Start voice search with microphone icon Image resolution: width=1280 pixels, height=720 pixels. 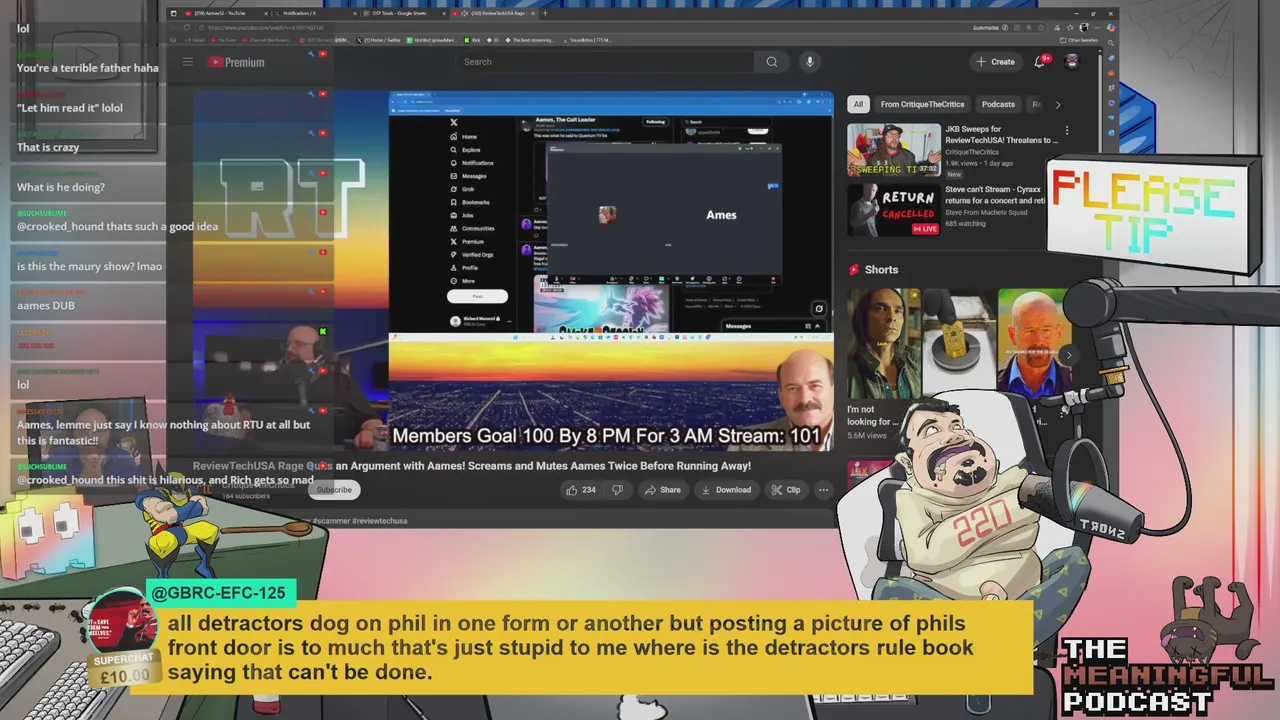810,62
